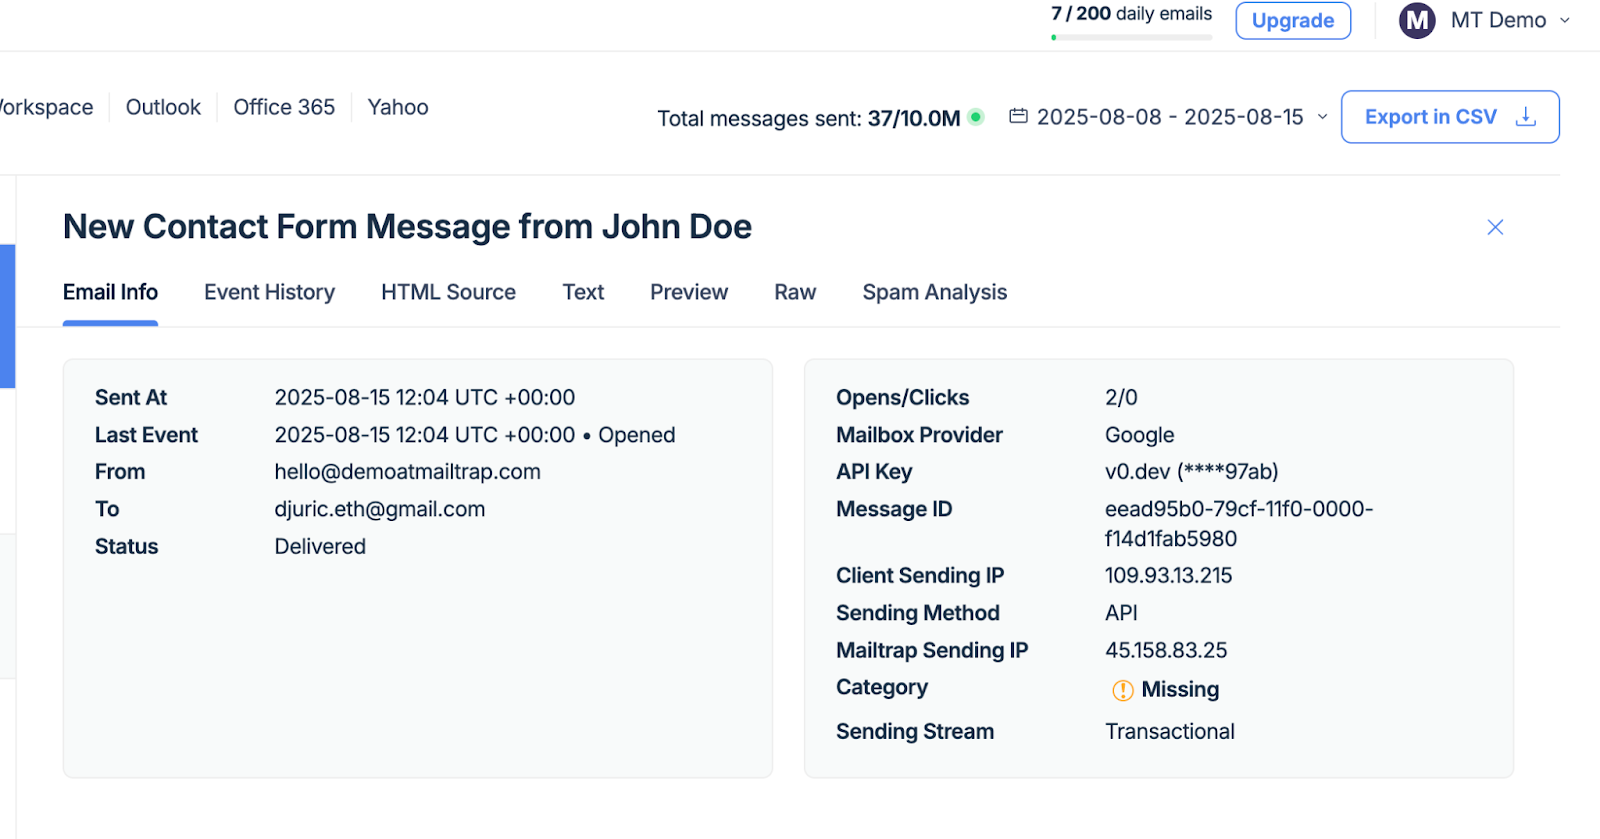Click the Upgrade button
Viewport: 1600px width, 839px height.
tap(1292, 21)
